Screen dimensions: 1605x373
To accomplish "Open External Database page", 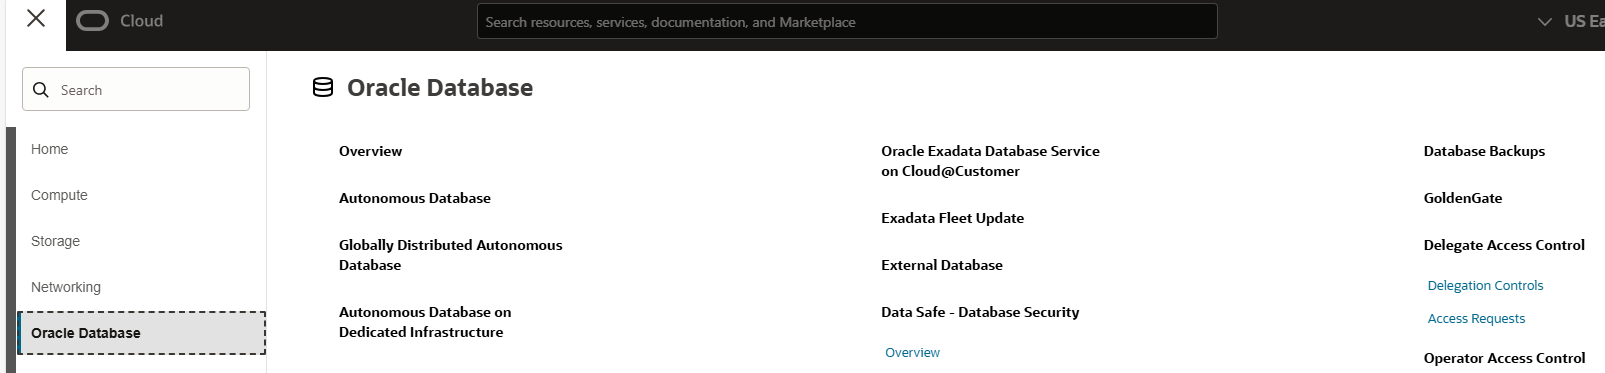I will 942,265.
